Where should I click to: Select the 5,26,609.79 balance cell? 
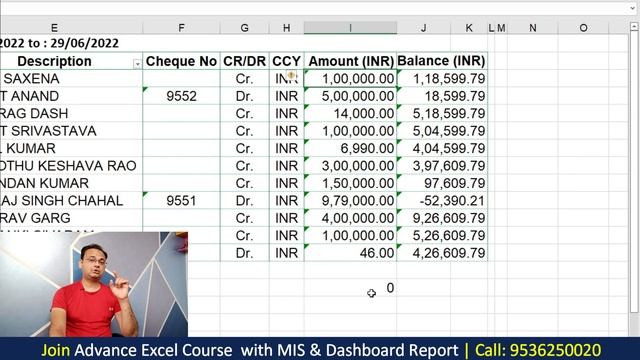pyautogui.click(x=442, y=236)
